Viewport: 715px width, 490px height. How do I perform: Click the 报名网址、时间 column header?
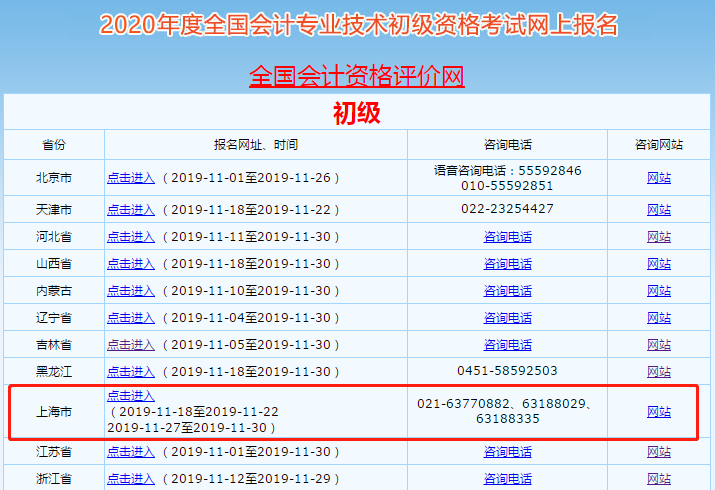click(x=255, y=145)
